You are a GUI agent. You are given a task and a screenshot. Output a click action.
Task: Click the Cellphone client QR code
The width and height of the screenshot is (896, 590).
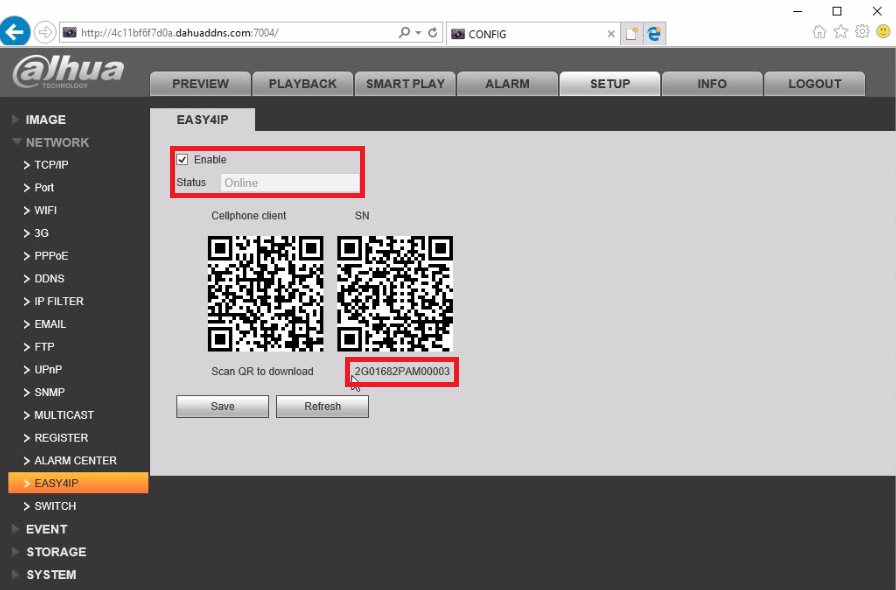pos(266,293)
